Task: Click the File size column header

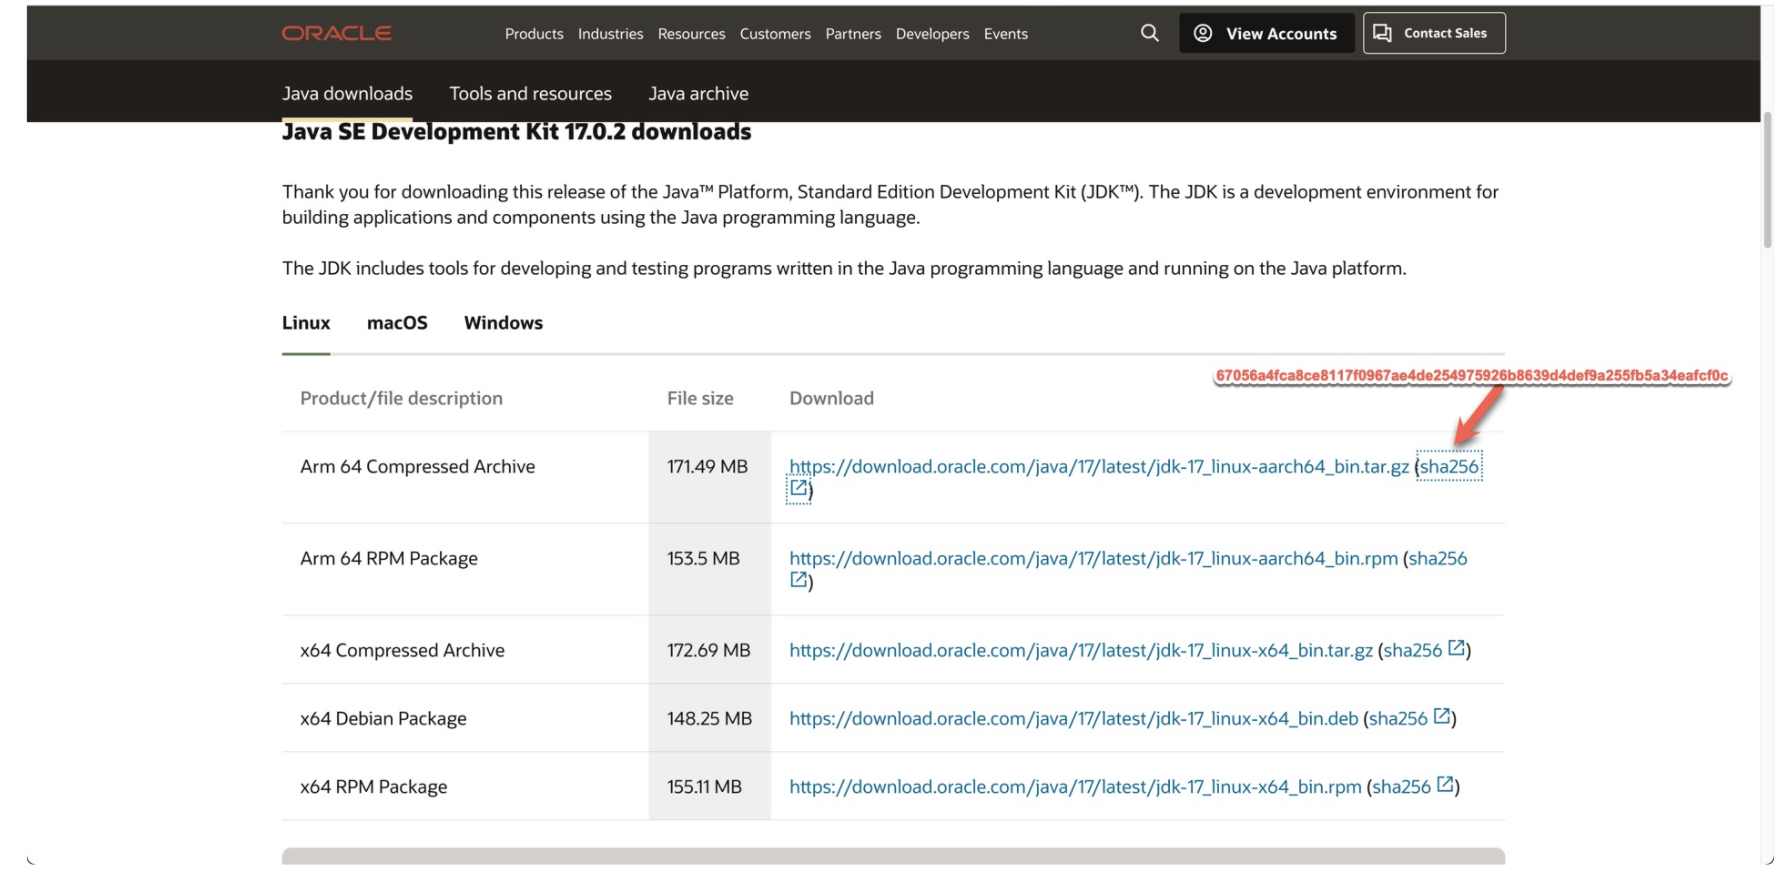Action: 700,399
